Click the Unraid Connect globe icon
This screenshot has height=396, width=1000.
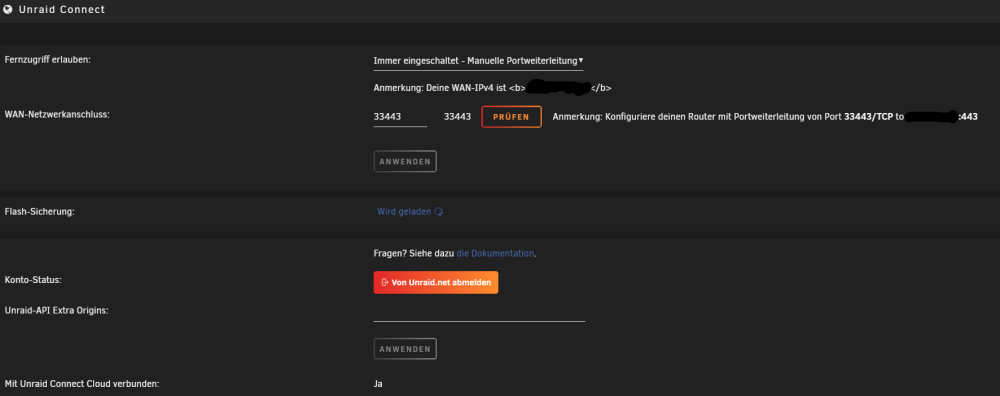tap(8, 10)
